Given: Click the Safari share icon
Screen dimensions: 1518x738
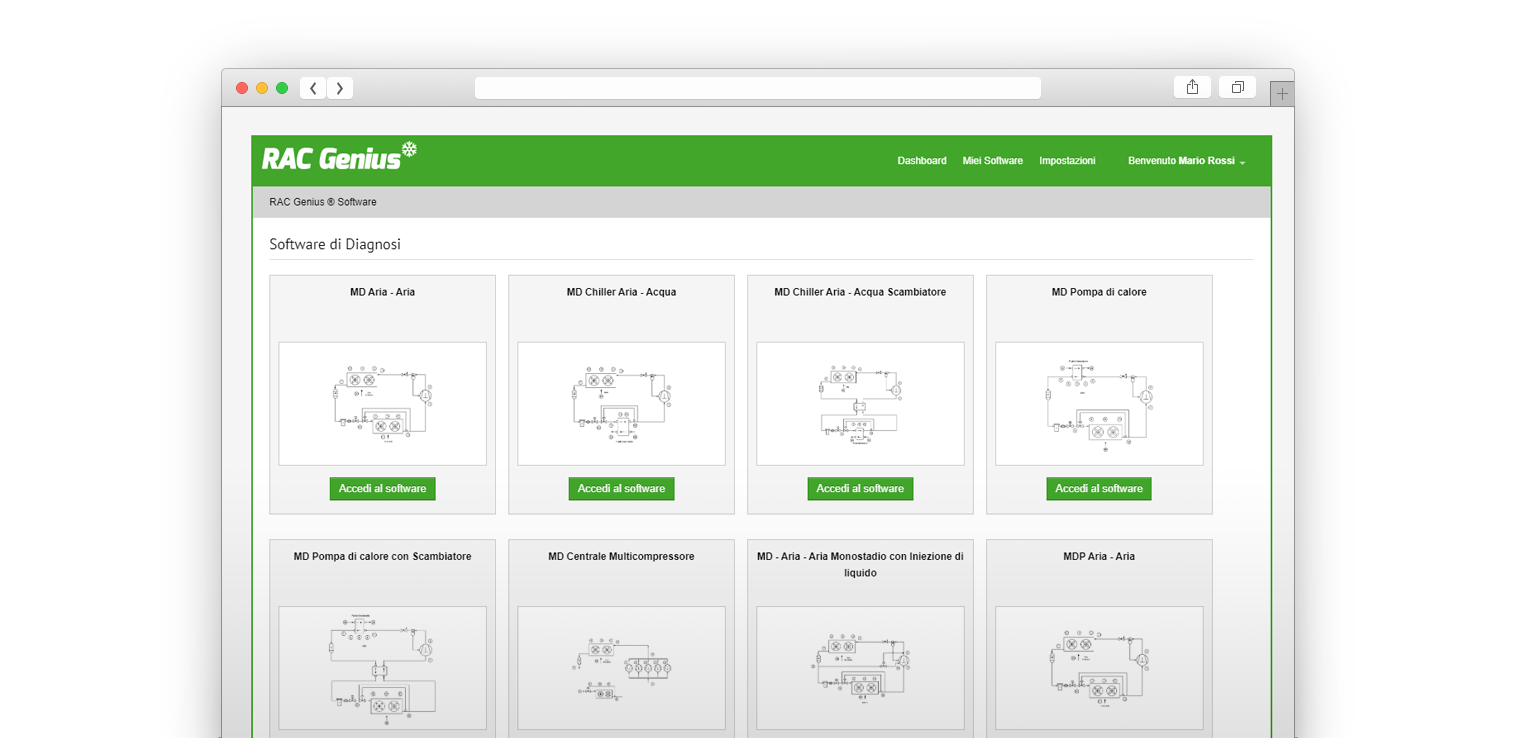Looking at the screenshot, I should [x=1192, y=87].
